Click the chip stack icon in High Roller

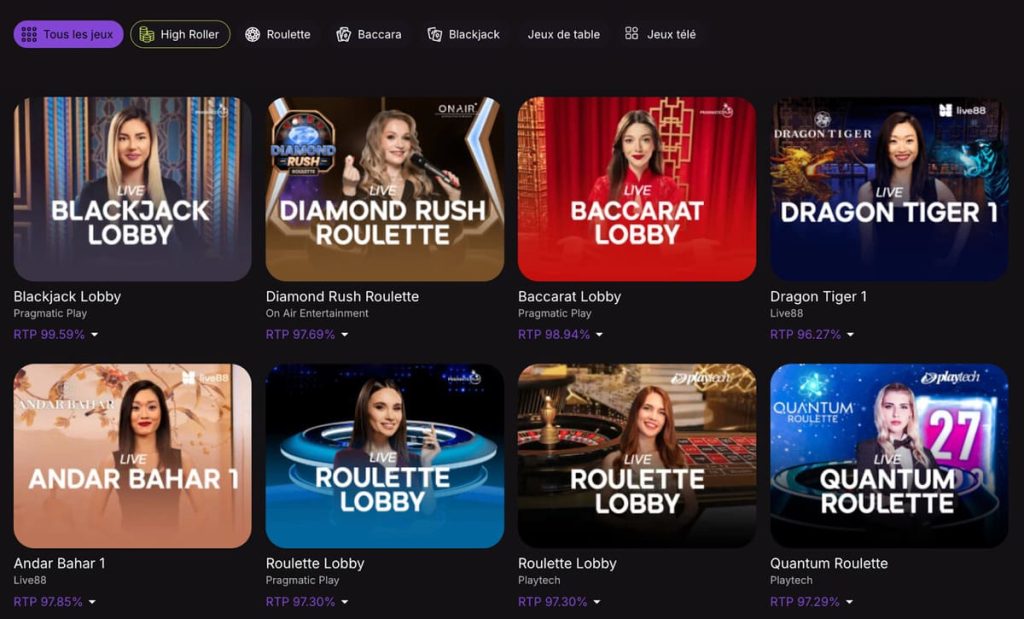pos(147,35)
